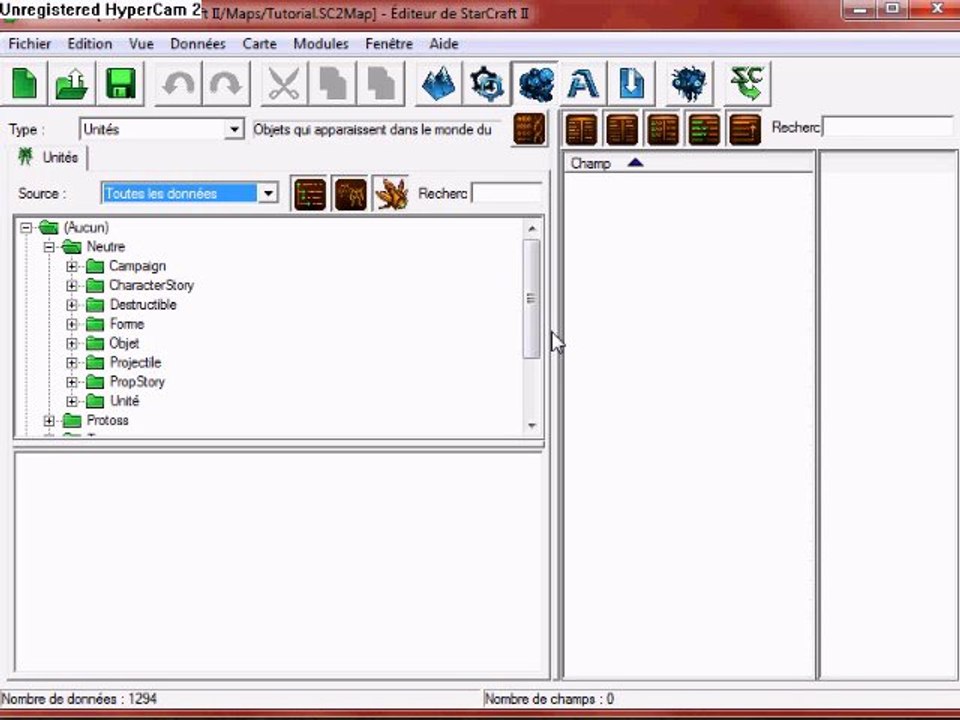
Task: Select third field-view icon in right panel
Action: 663,129
